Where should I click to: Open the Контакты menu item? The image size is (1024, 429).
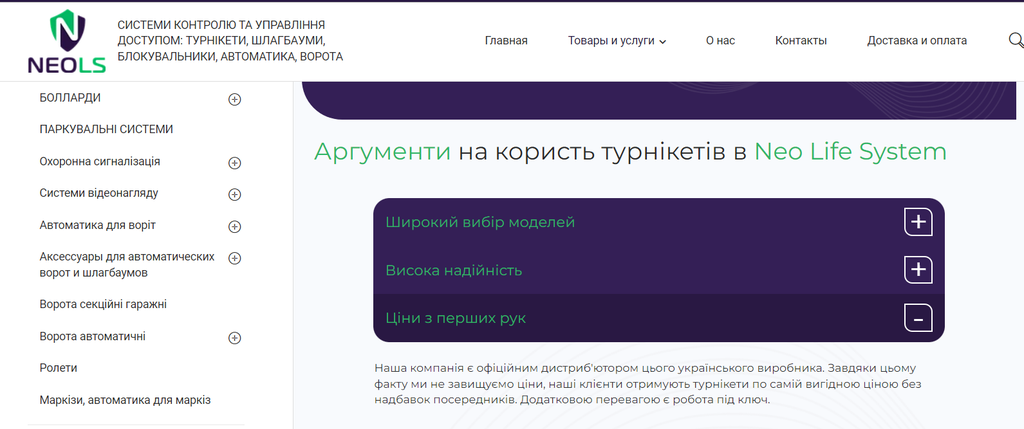click(801, 40)
